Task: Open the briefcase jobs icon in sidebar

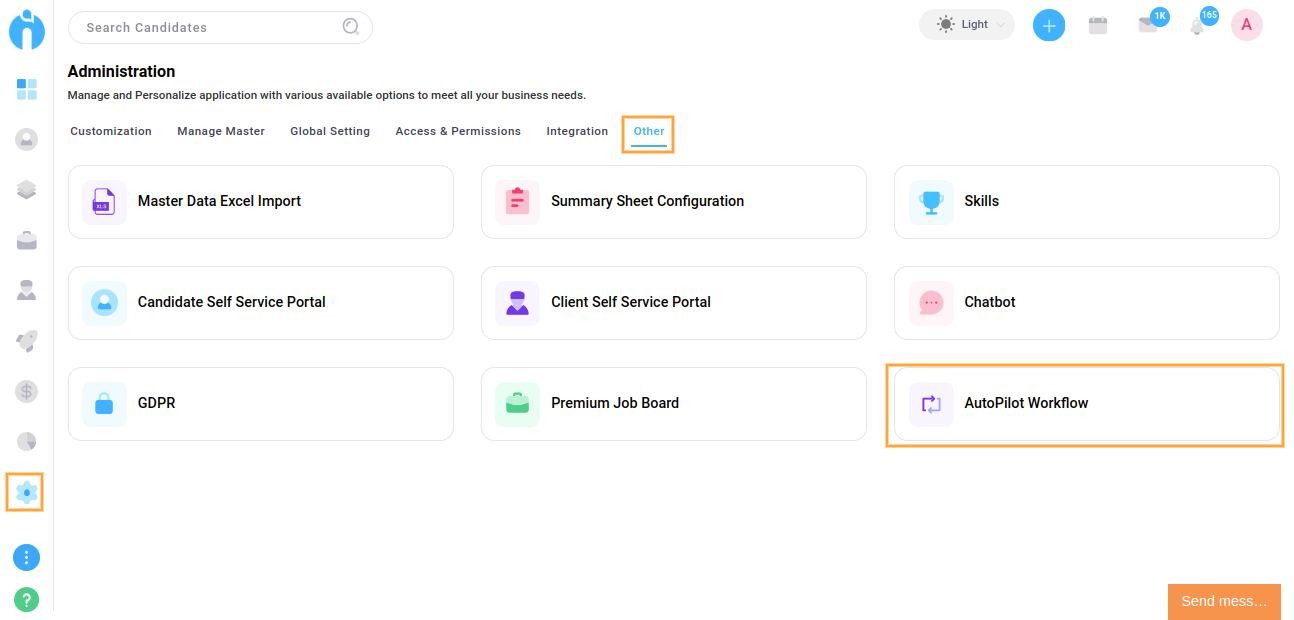Action: tap(27, 240)
